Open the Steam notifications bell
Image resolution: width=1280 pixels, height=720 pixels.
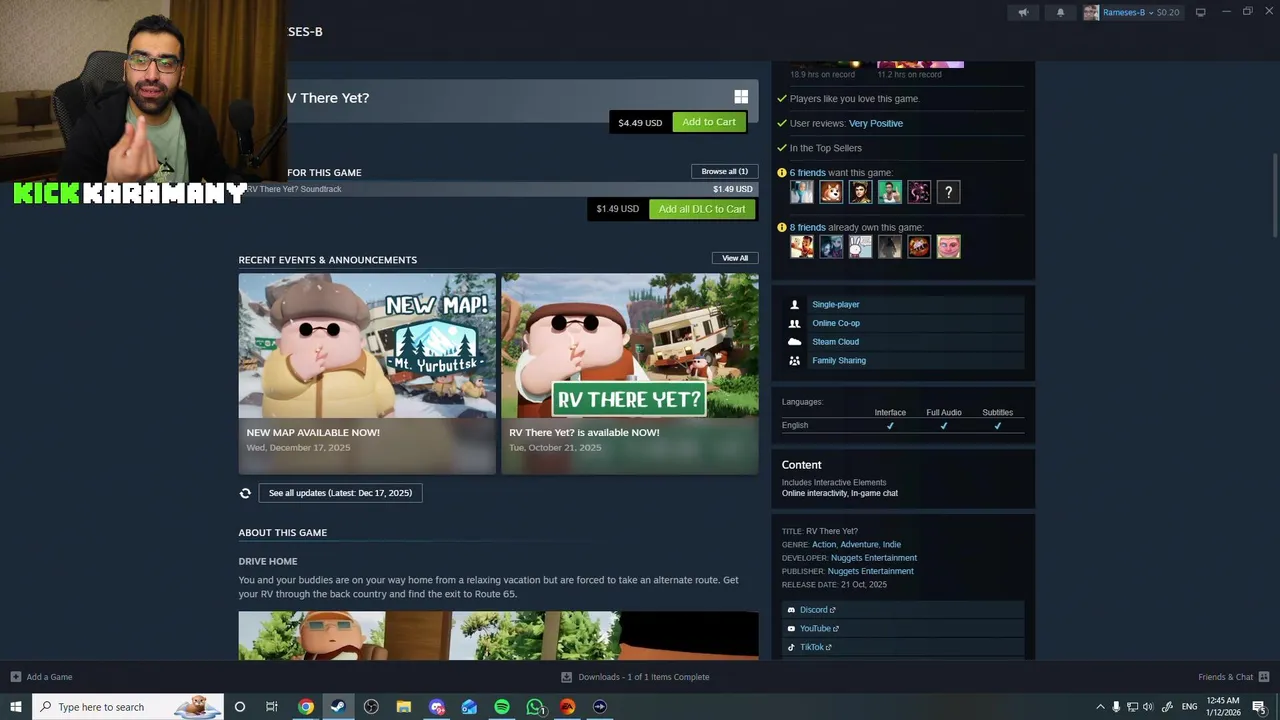pos(1061,12)
